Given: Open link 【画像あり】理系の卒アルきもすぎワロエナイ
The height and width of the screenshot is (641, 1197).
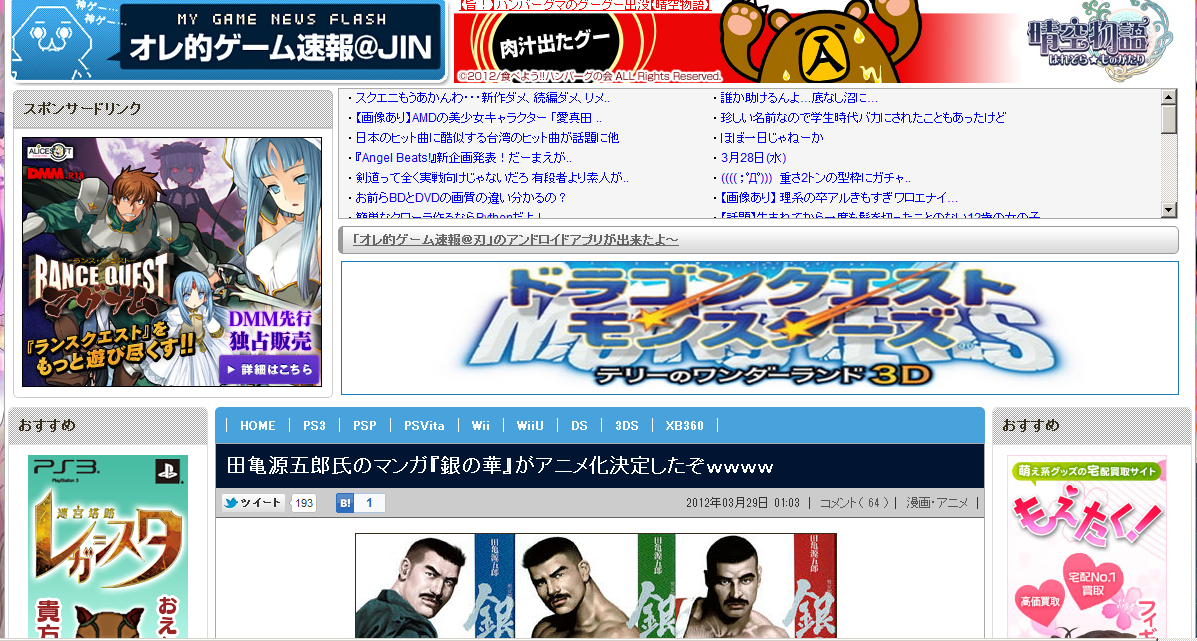Looking at the screenshot, I should click(839, 197).
